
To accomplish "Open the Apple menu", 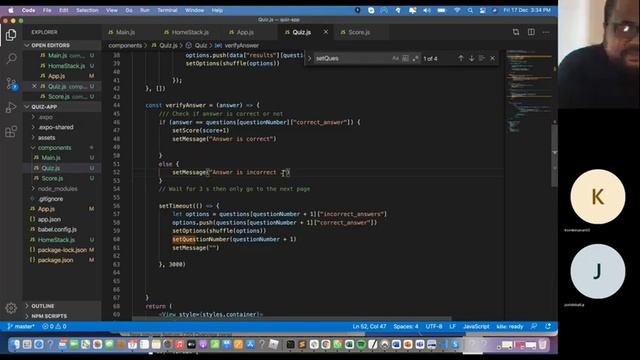I will pyautogui.click(x=11, y=10).
